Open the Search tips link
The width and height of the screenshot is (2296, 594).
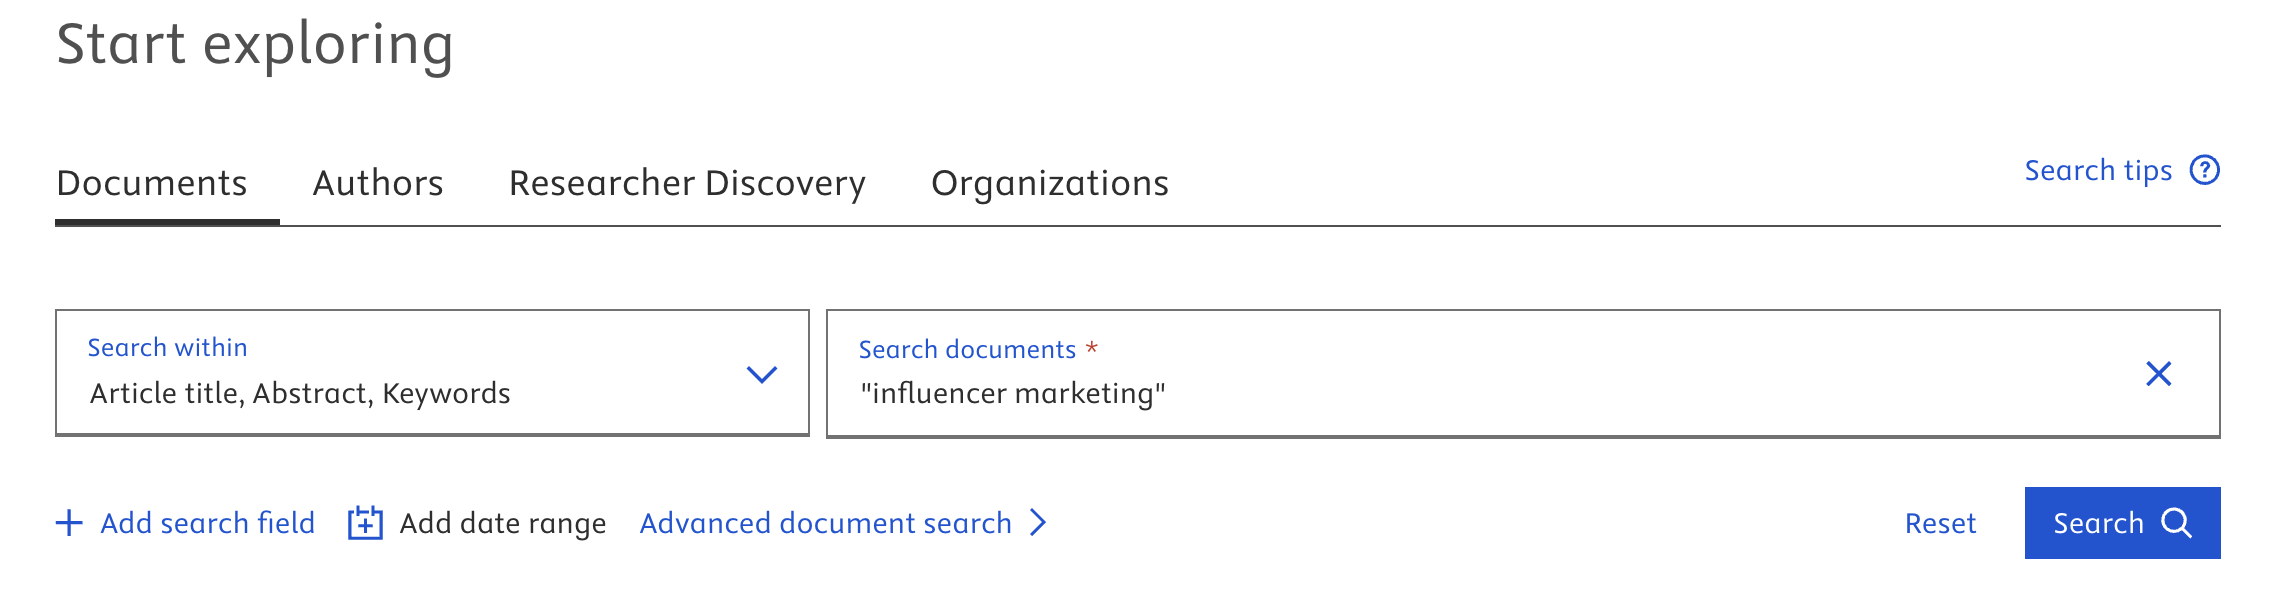(2098, 171)
